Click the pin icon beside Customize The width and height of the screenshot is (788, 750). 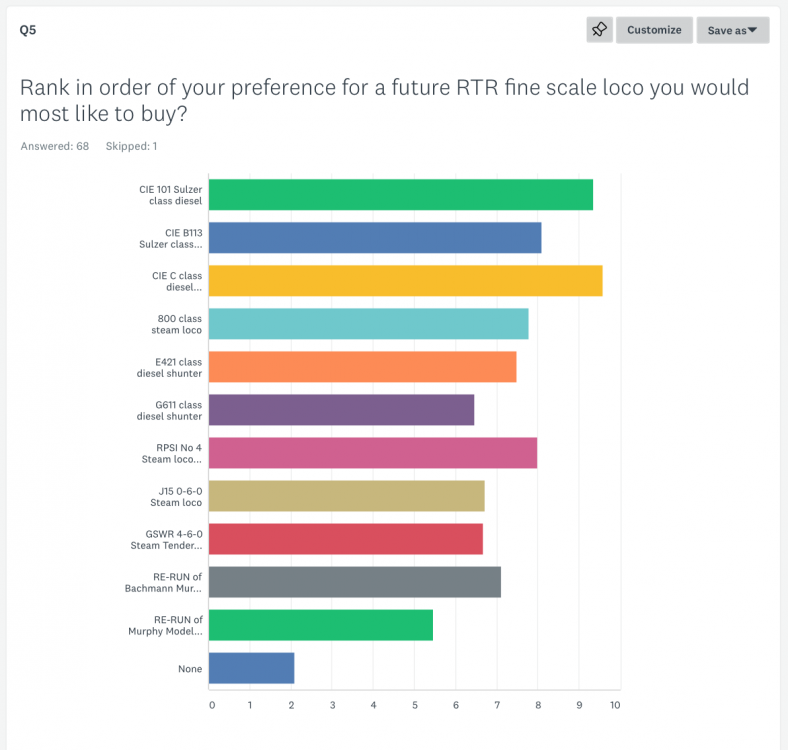[x=599, y=30]
